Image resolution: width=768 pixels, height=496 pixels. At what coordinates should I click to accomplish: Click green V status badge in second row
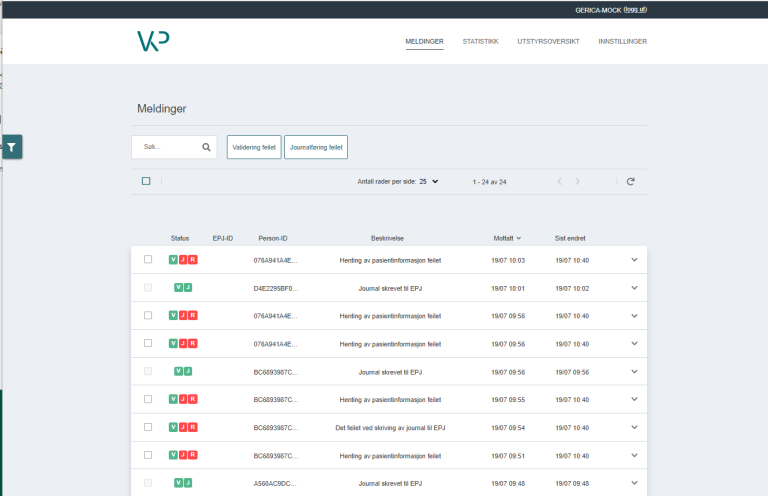178,288
